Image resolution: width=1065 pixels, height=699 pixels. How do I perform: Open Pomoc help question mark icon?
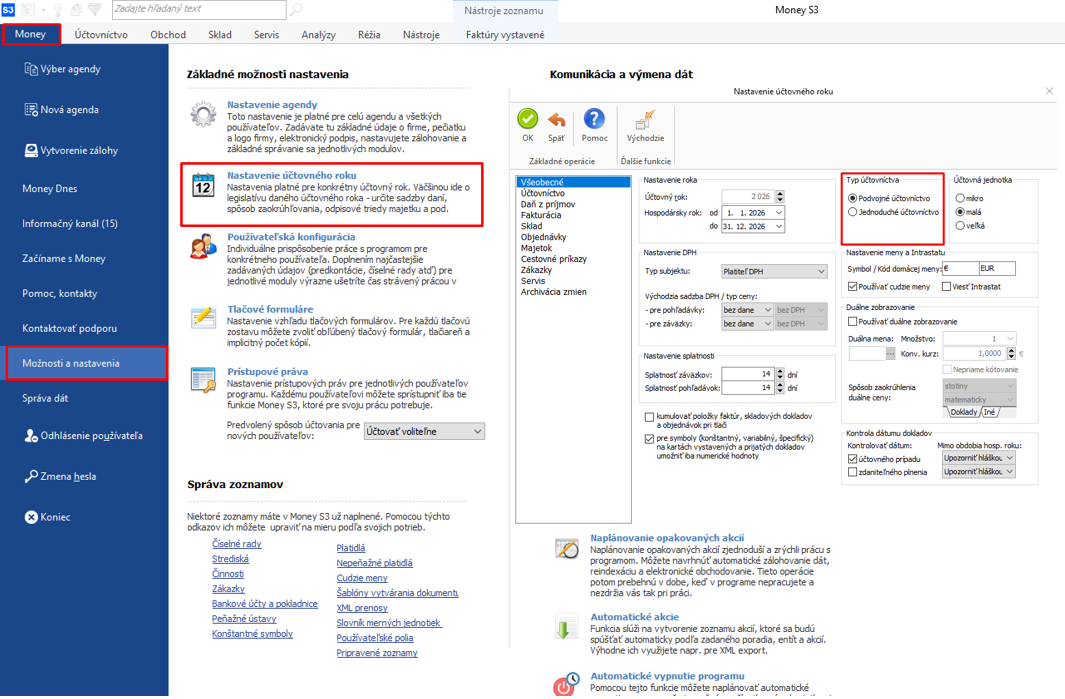click(594, 120)
